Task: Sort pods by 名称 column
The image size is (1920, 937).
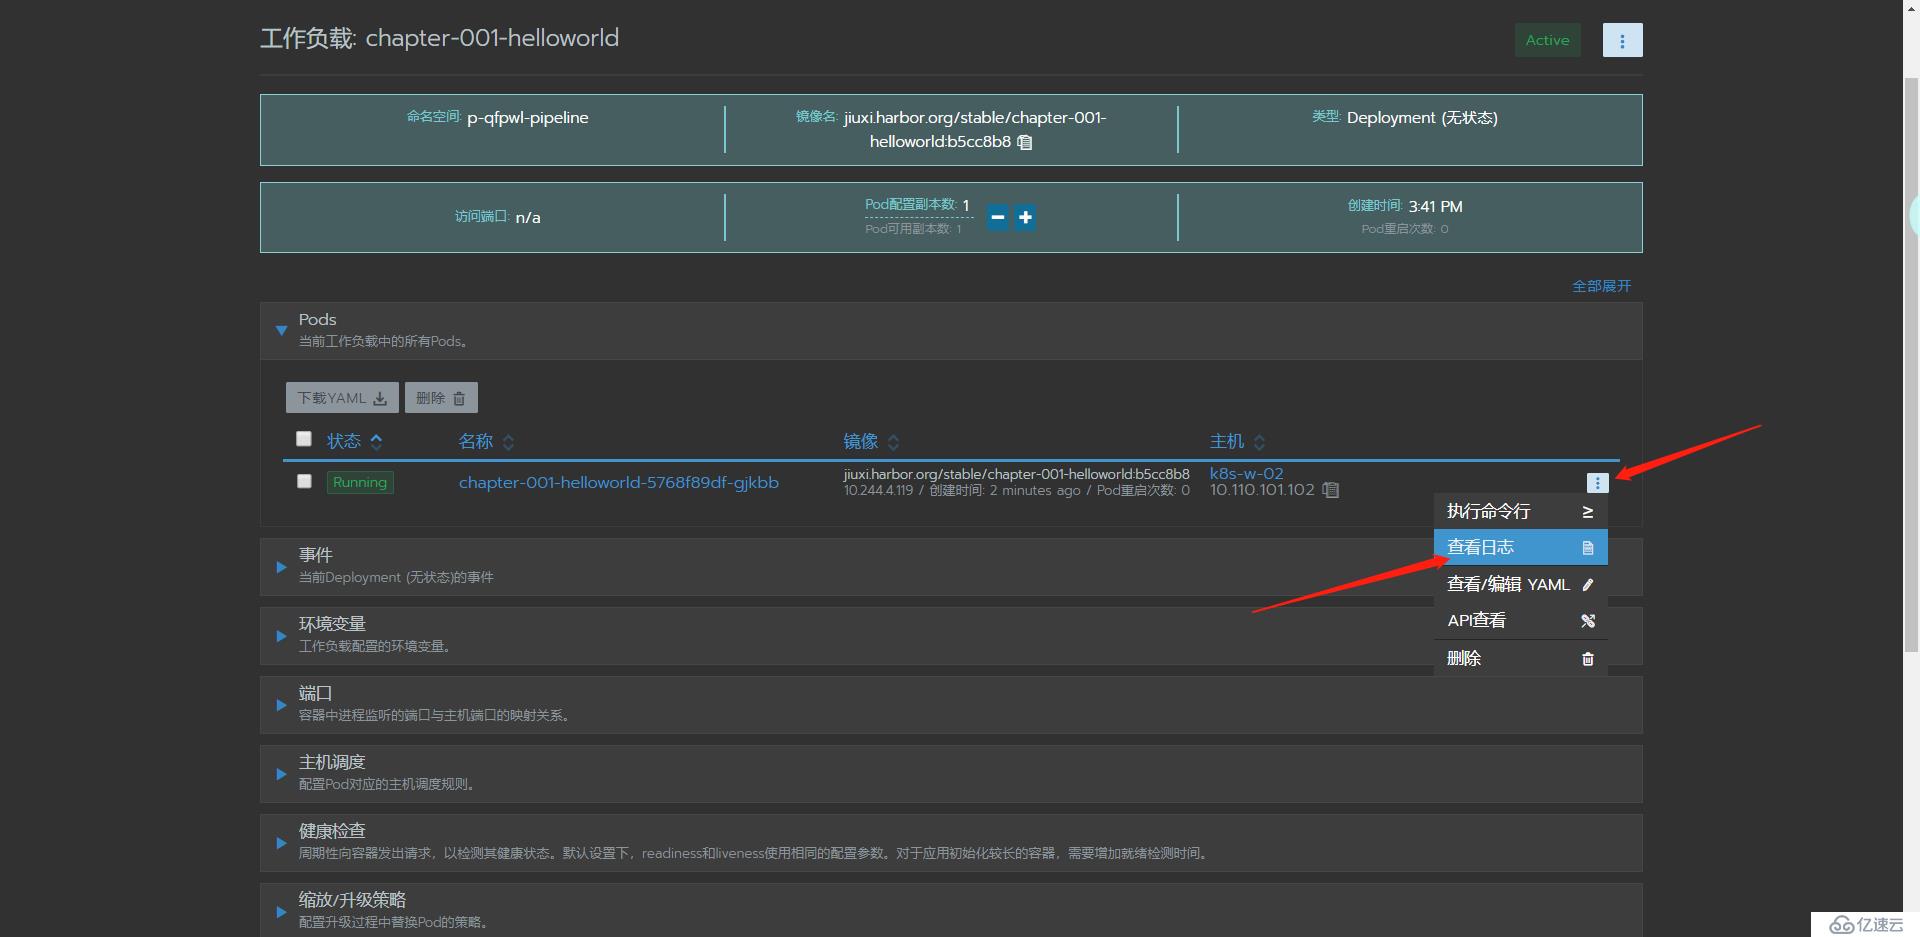Action: point(486,441)
